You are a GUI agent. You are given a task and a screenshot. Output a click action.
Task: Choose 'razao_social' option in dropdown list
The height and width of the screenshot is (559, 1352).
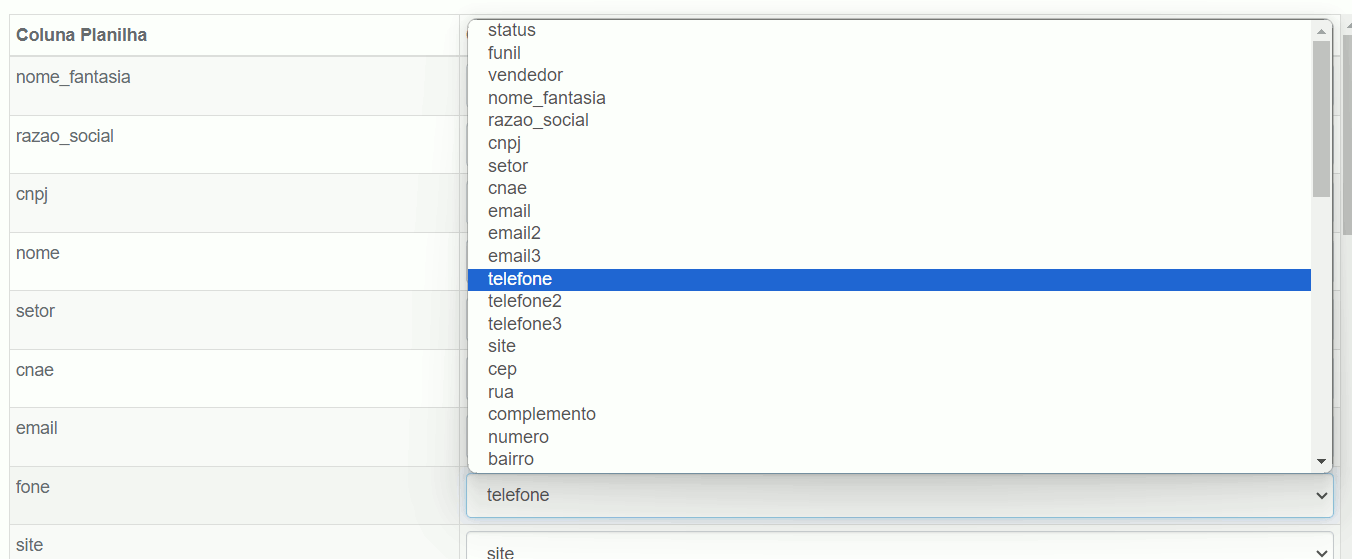(x=889, y=120)
